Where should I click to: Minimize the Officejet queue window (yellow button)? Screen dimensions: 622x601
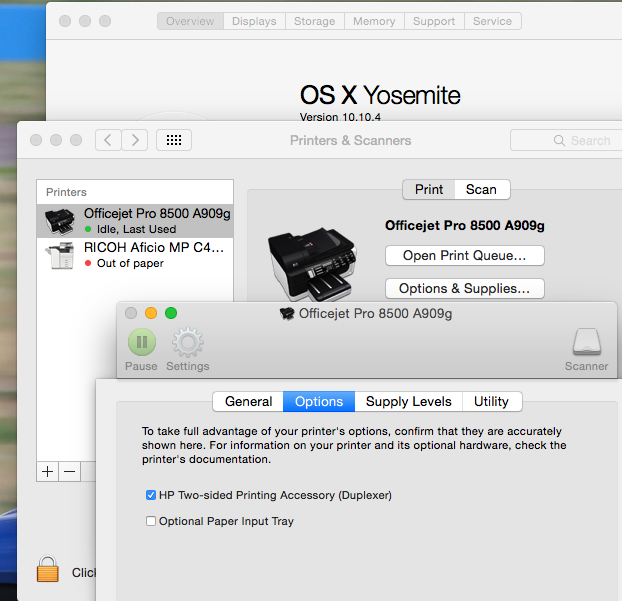coord(151,313)
